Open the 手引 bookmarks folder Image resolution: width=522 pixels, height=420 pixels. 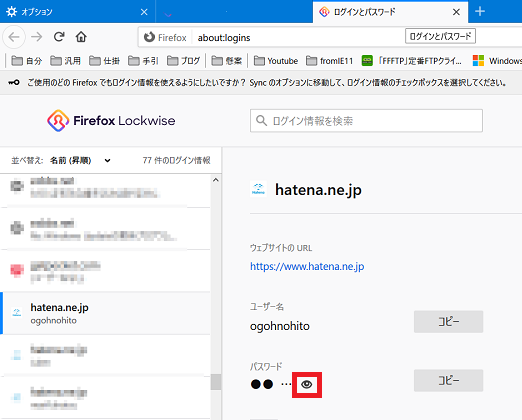click(143, 61)
